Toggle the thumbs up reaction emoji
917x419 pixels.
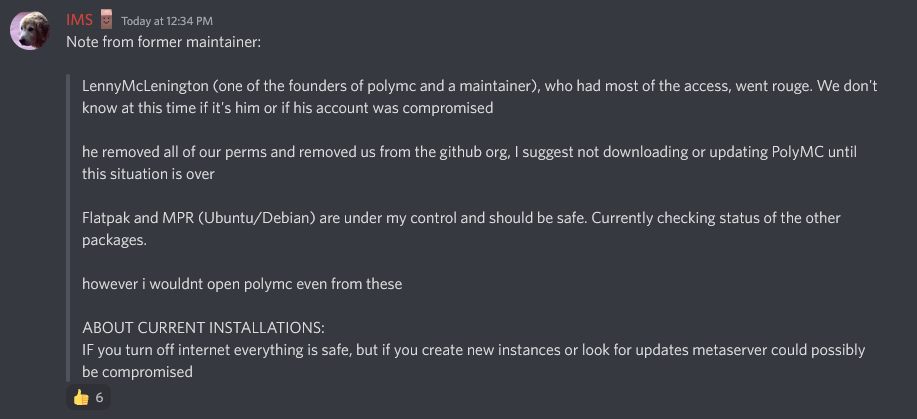[x=81, y=398]
